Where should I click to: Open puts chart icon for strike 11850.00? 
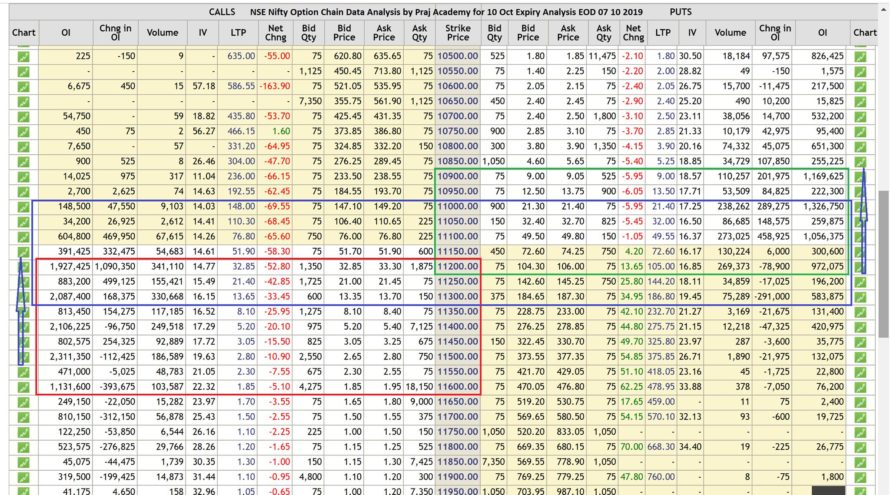(860, 463)
